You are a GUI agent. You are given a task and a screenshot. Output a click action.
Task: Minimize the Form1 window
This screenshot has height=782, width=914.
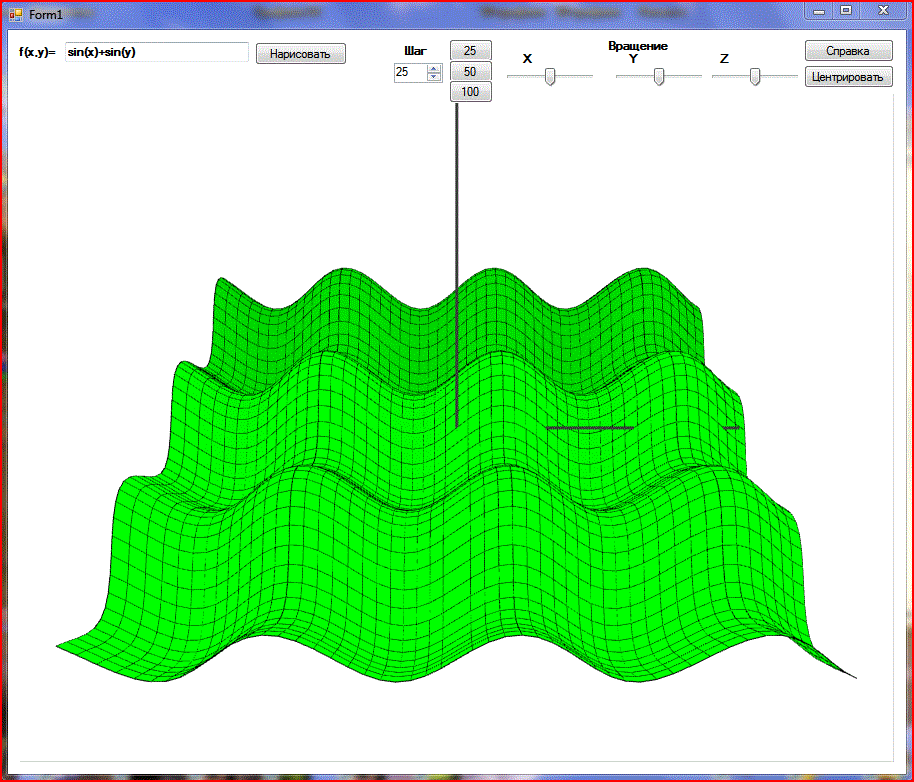click(820, 10)
